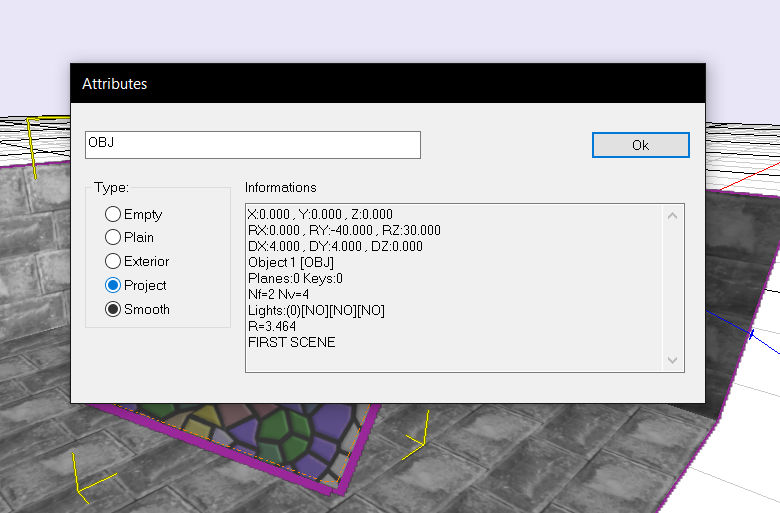780x513 pixels.
Task: Click the Object 1 [OBJ] line
Action: pos(291,262)
